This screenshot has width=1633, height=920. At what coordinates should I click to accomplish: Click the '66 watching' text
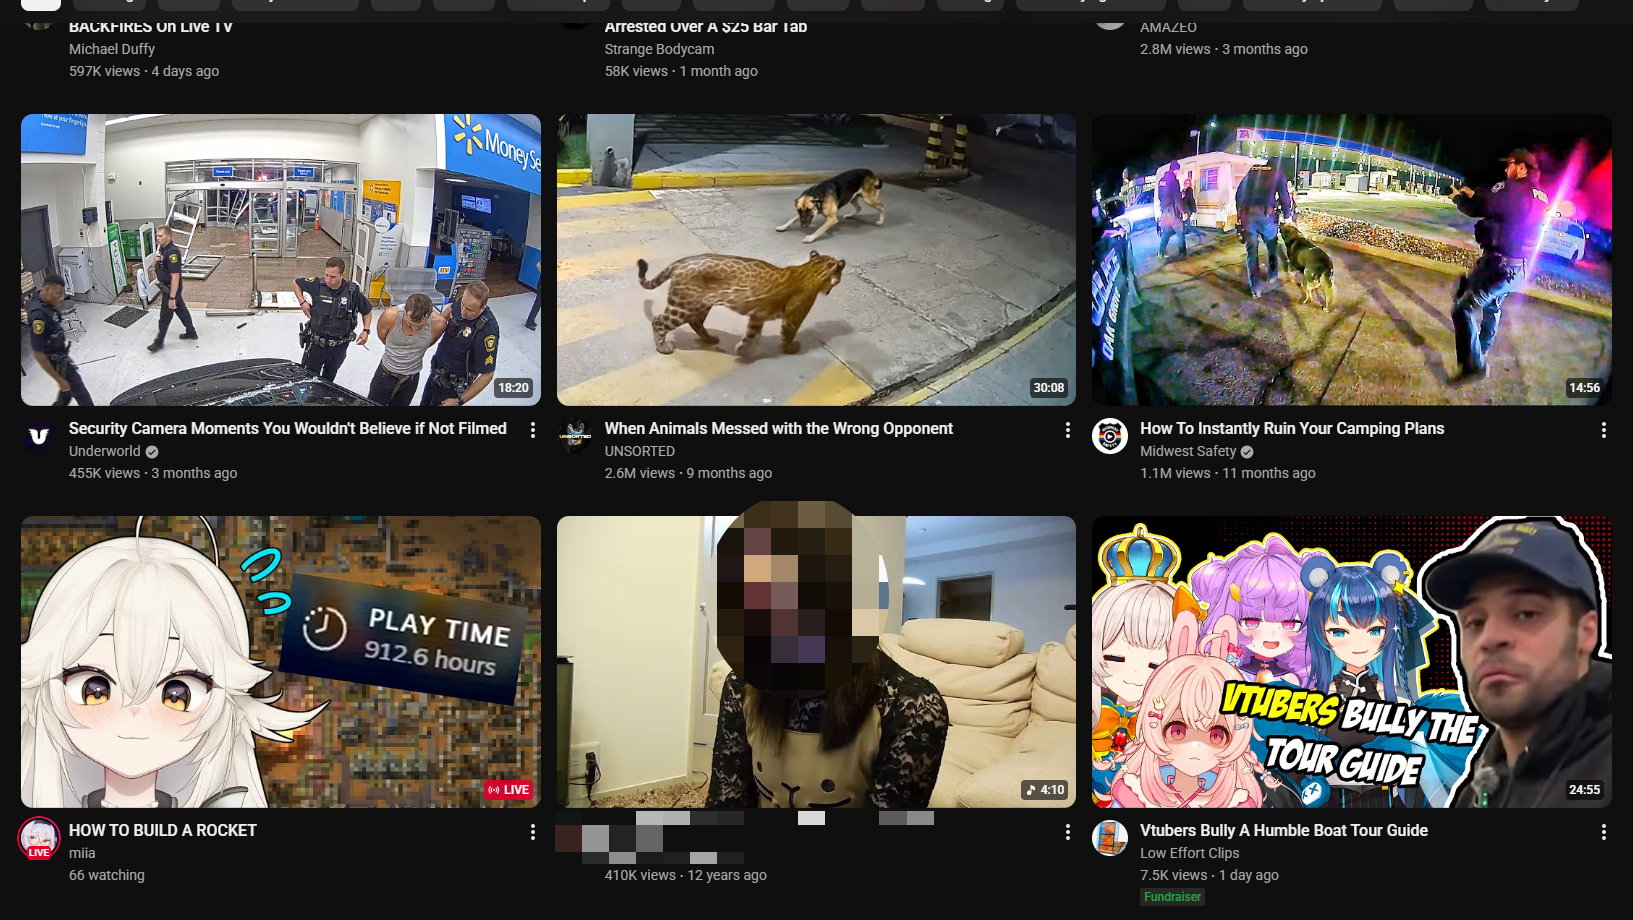click(x=107, y=875)
